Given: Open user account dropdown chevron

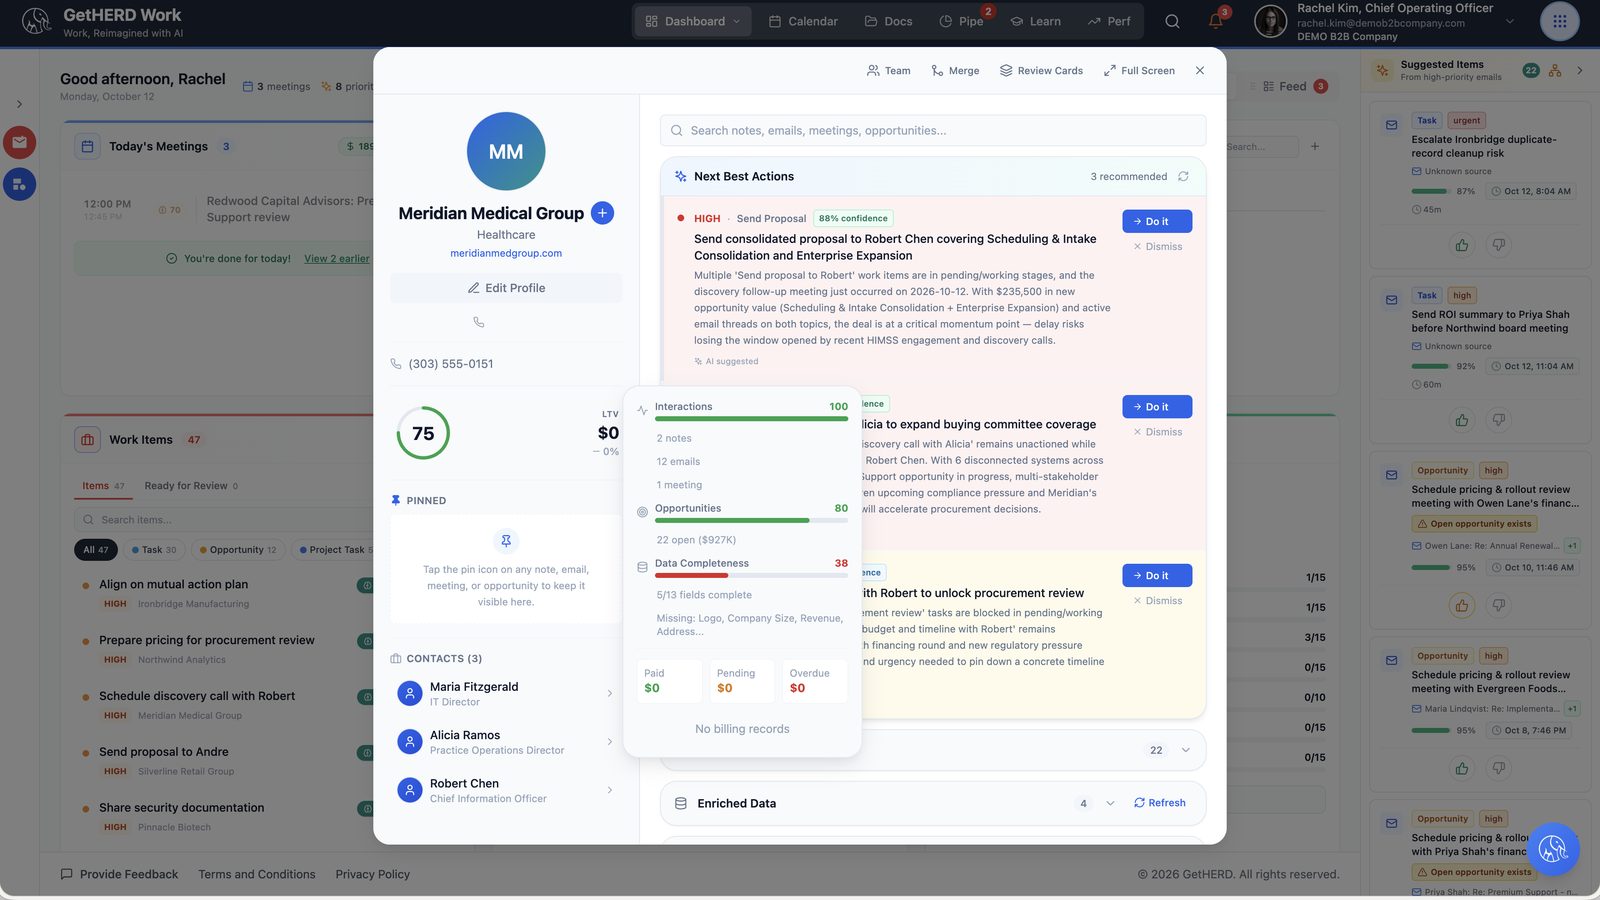Looking at the screenshot, I should point(1510,21).
